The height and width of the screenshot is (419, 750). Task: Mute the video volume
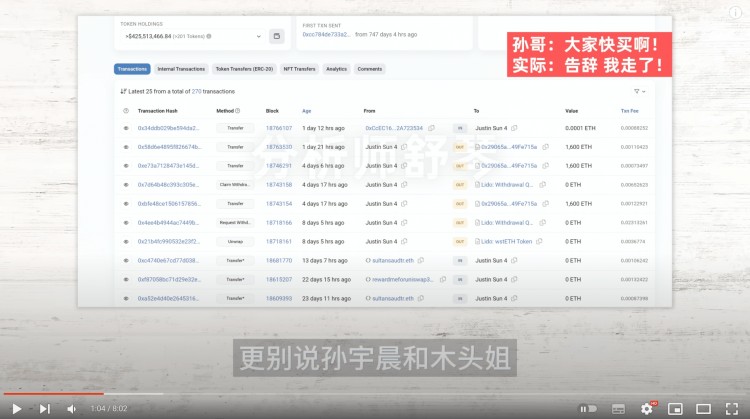point(72,408)
